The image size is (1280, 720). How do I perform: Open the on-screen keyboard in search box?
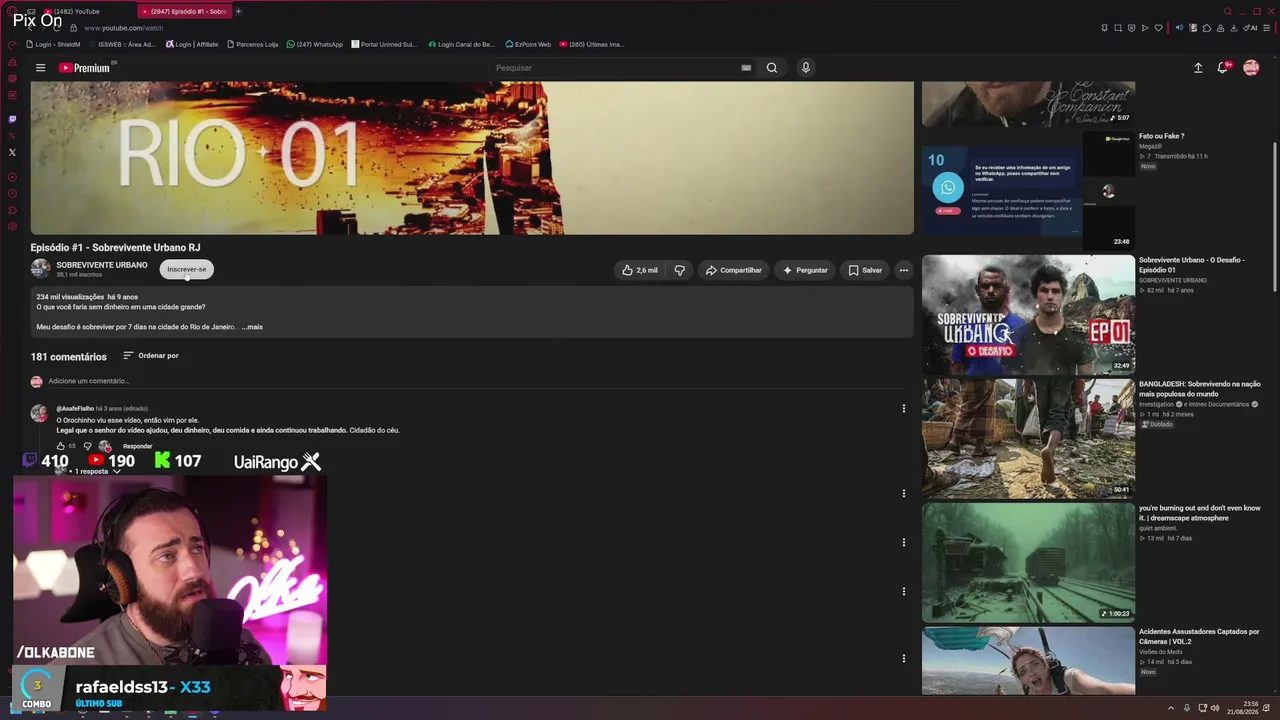[746, 68]
